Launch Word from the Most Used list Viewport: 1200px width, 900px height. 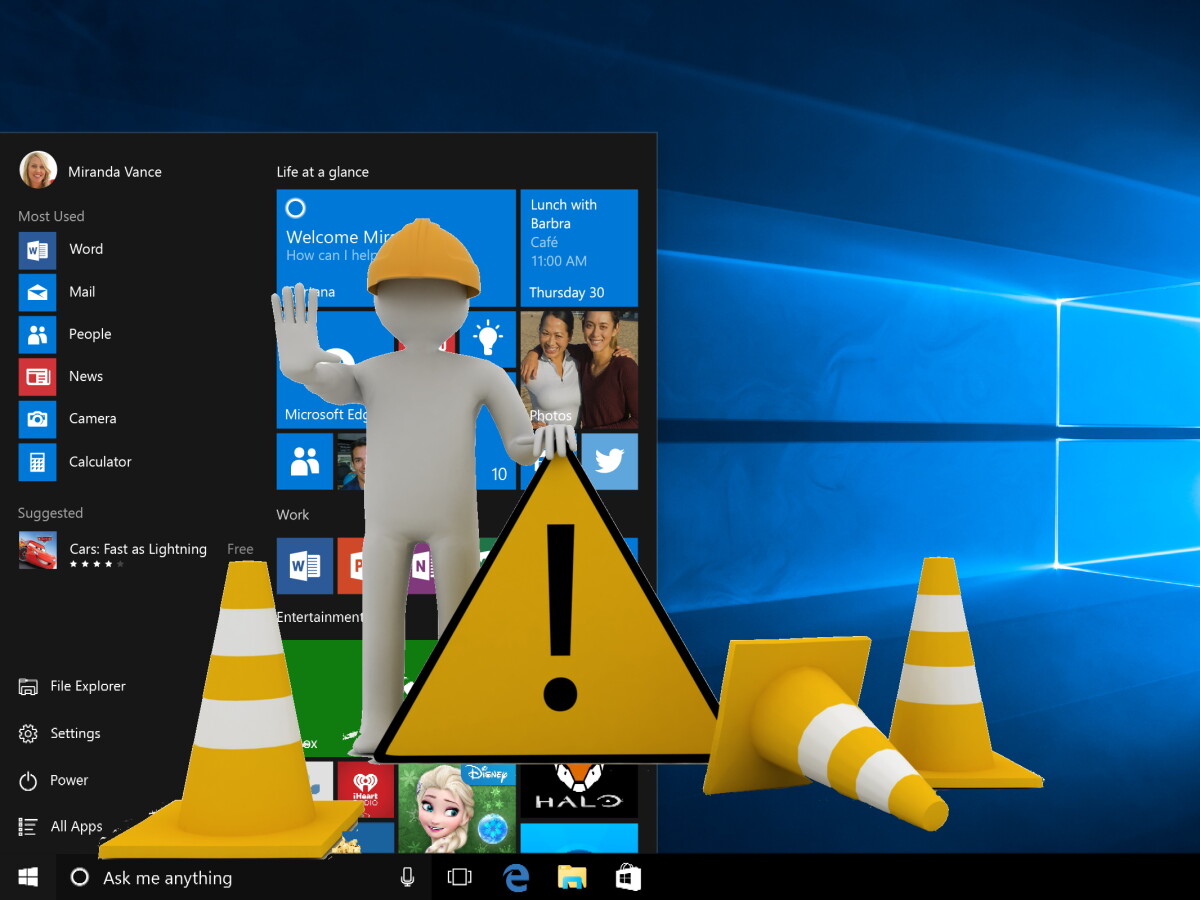[x=86, y=249]
